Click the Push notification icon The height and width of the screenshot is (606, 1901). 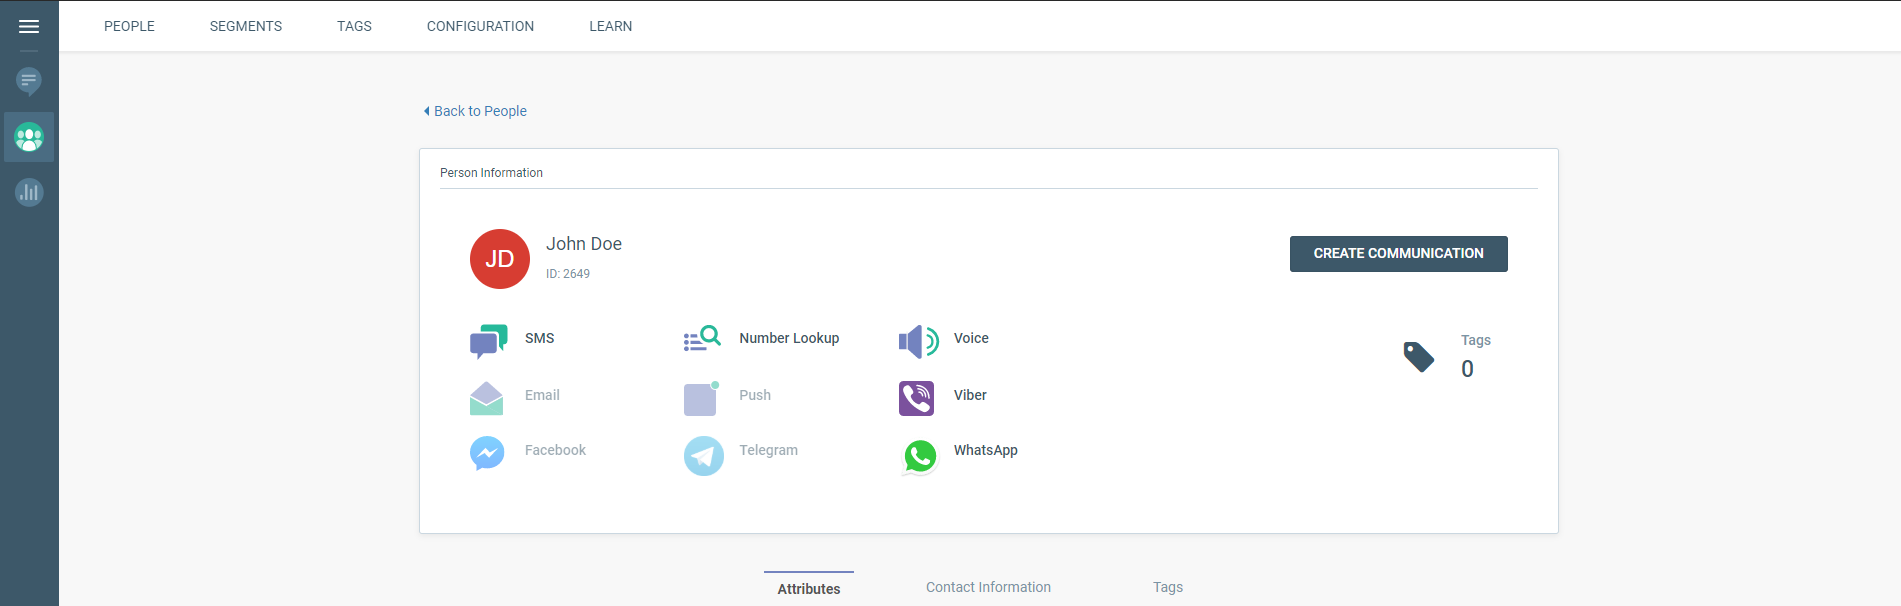click(701, 398)
